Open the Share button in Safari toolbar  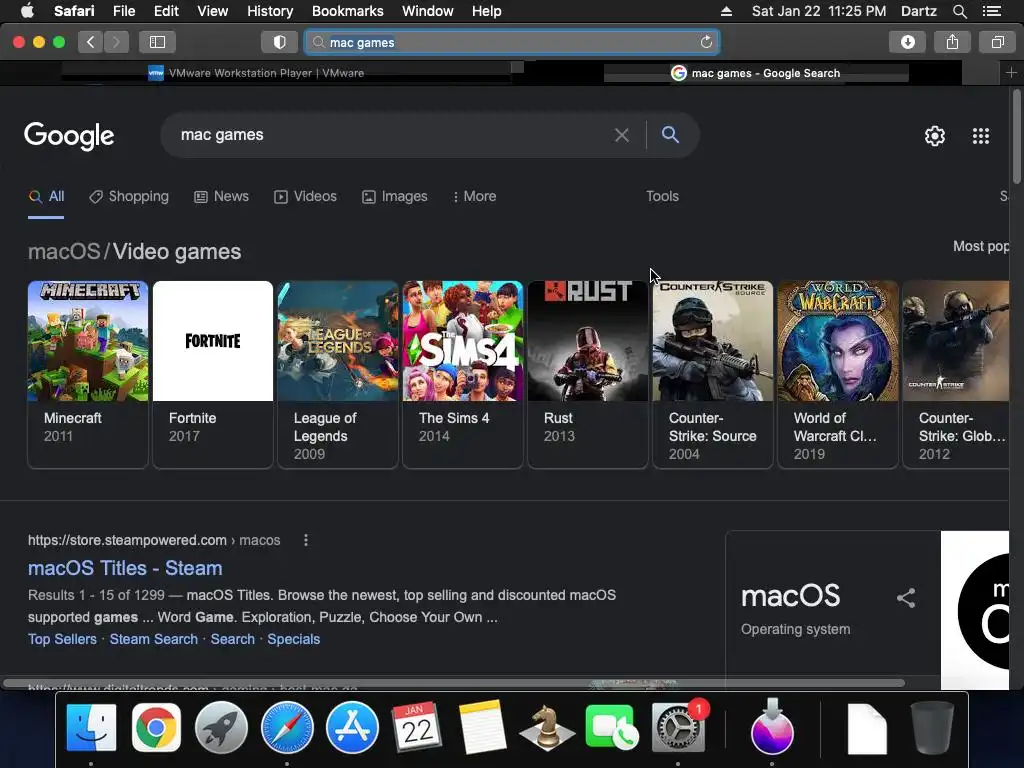(952, 42)
